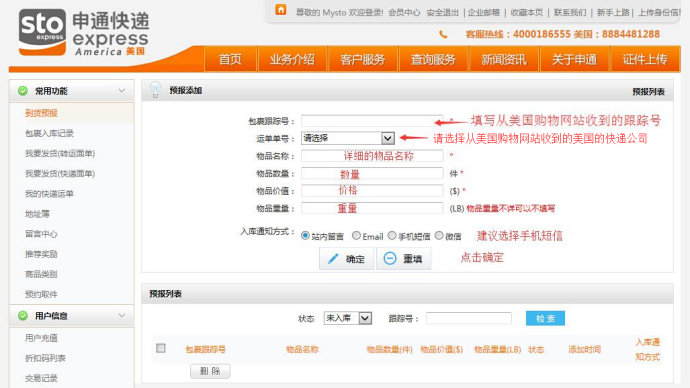Open 我要发货(快递面单) in the sidebar
This screenshot has height=388, width=690.
[60, 174]
